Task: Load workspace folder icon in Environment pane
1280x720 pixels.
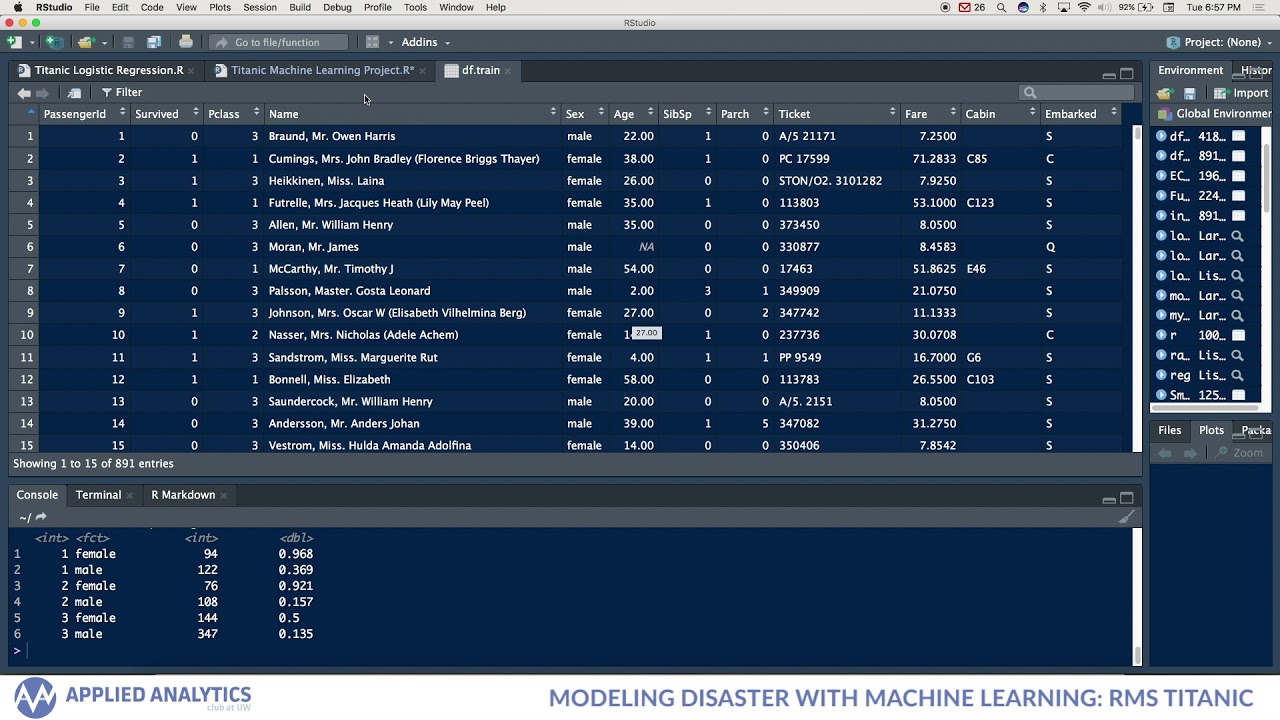Action: pos(1165,93)
